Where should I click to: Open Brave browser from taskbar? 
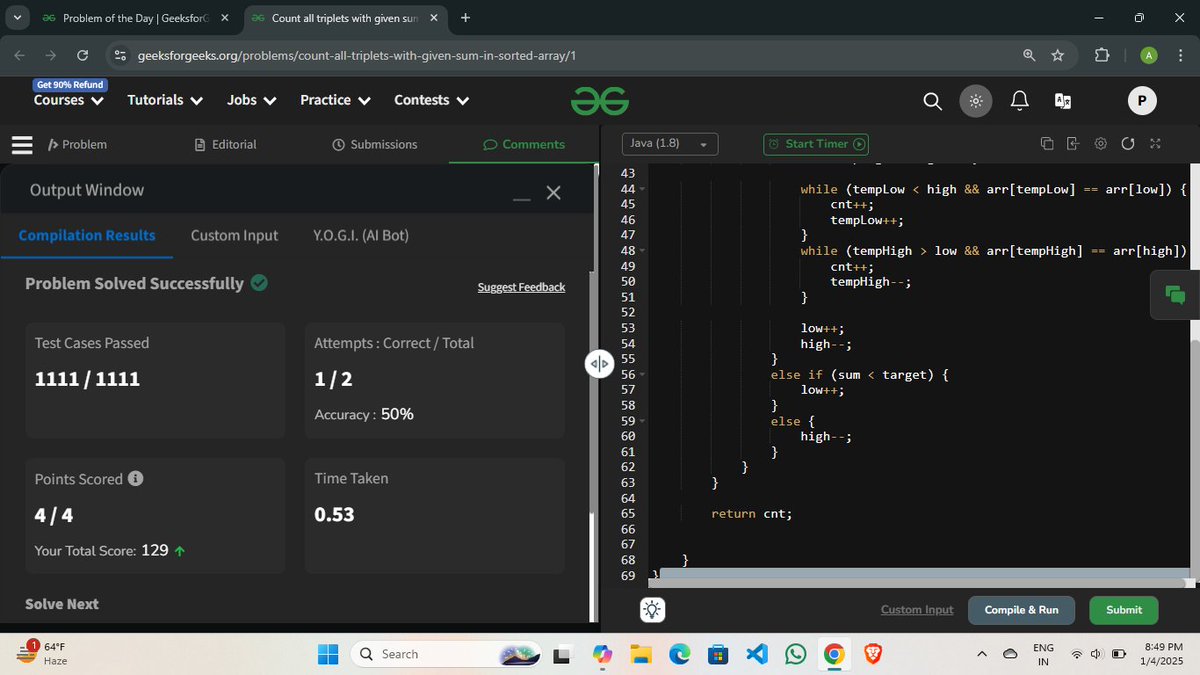(873, 654)
